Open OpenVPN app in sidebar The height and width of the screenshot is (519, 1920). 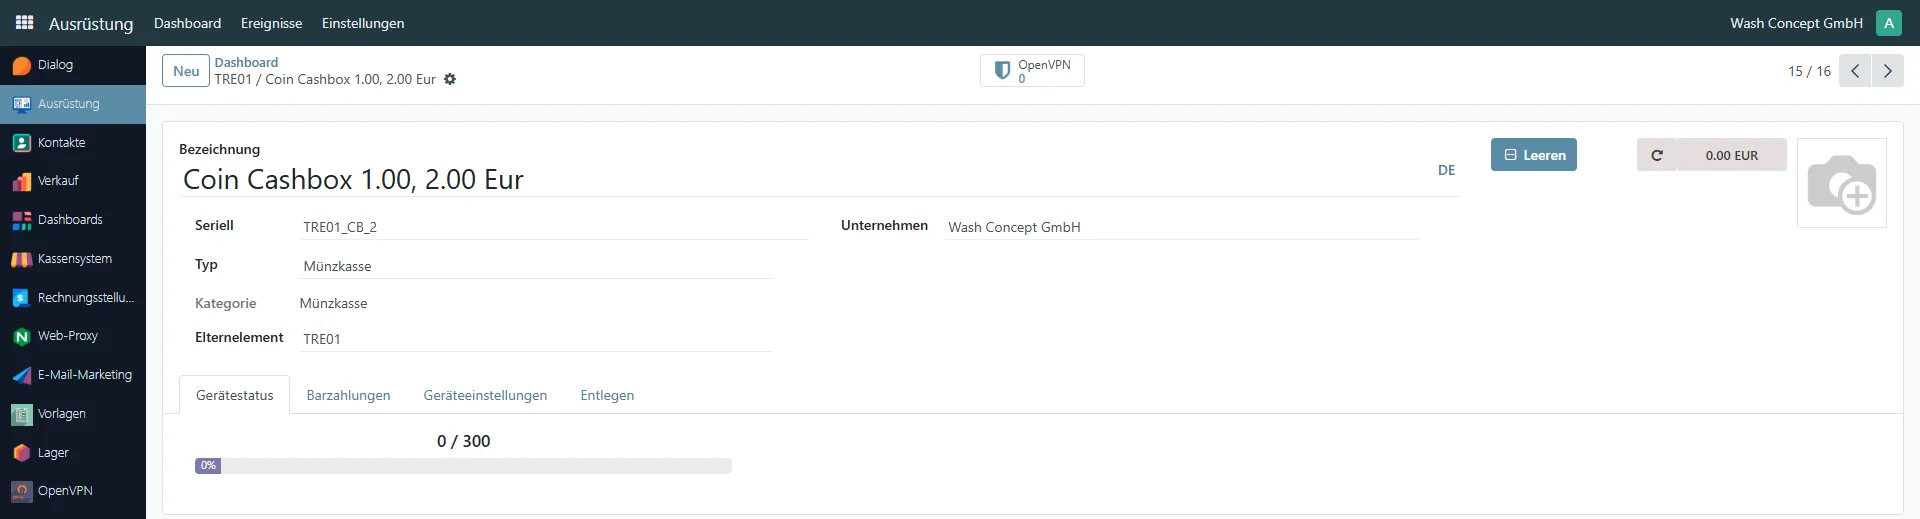tap(73, 491)
